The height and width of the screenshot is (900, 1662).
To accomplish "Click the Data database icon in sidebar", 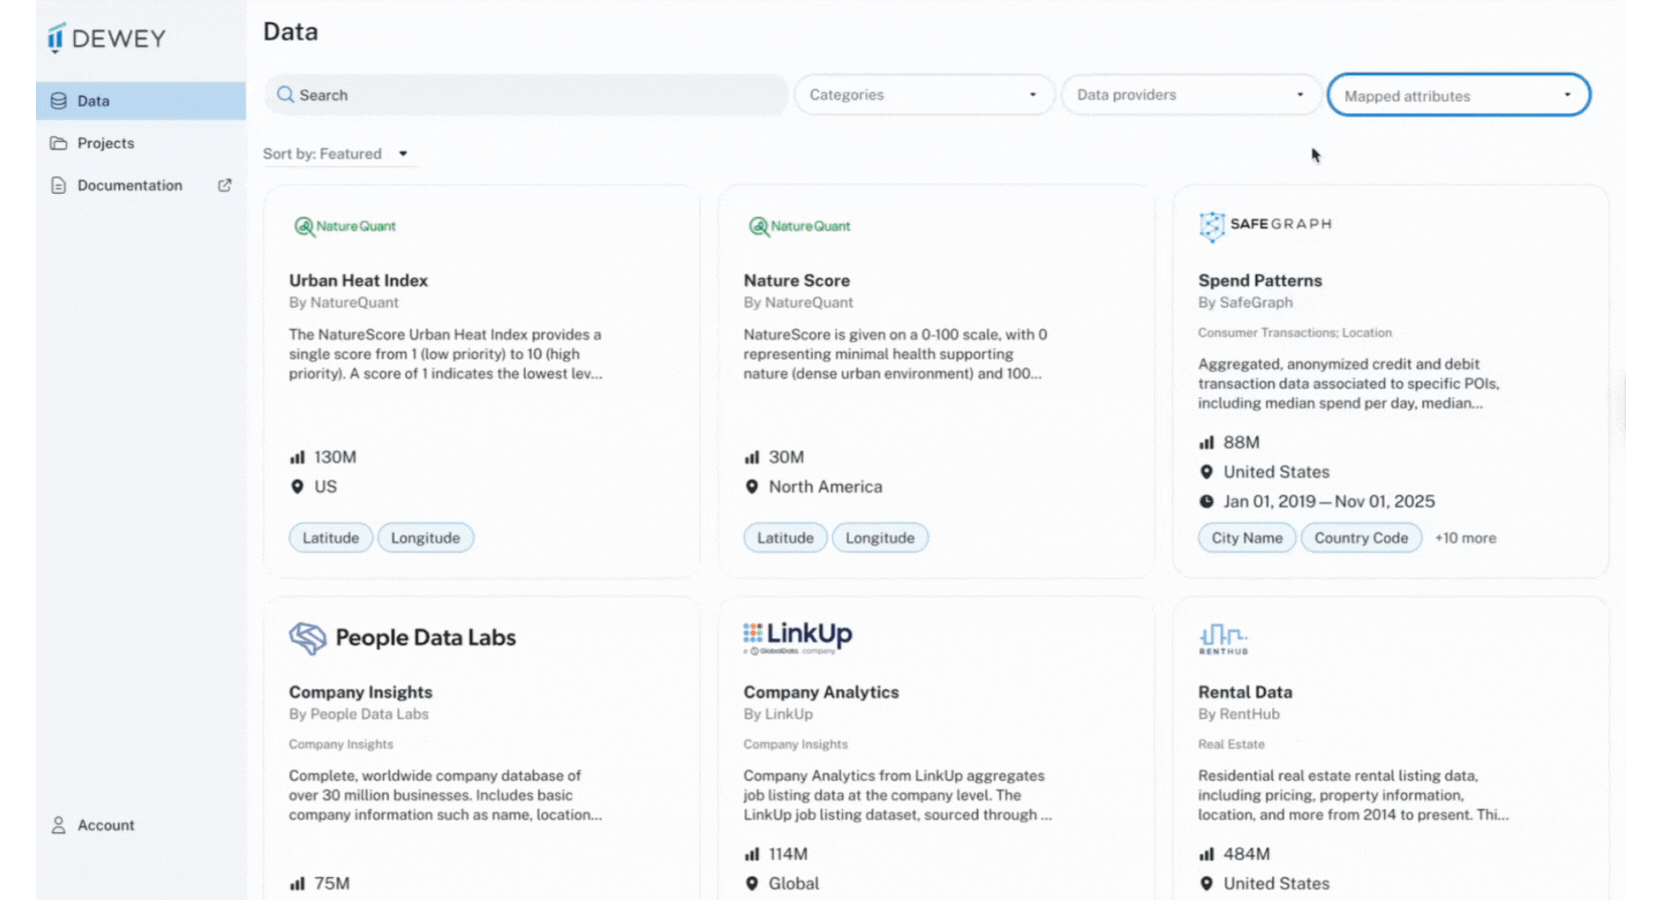I will pyautogui.click(x=59, y=101).
